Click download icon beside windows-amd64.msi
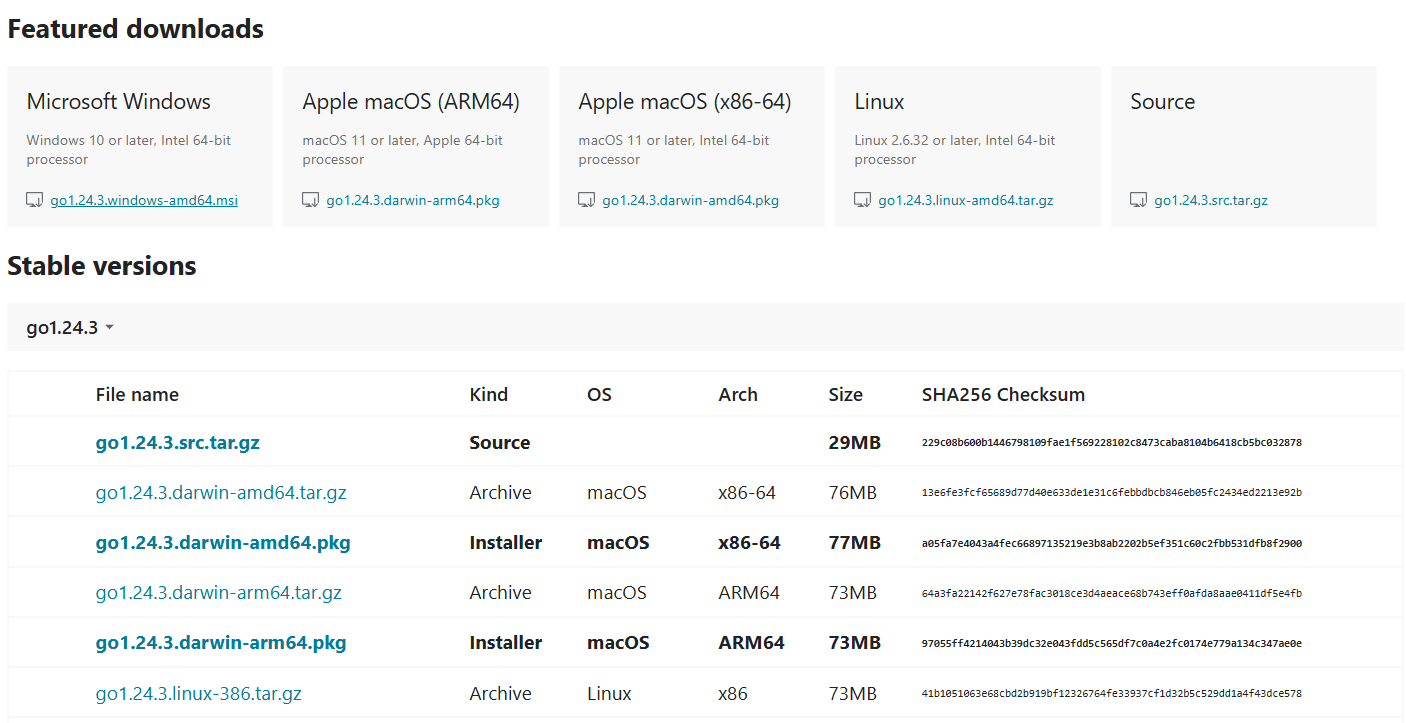Viewport: 1406px width, 723px height. 35,200
